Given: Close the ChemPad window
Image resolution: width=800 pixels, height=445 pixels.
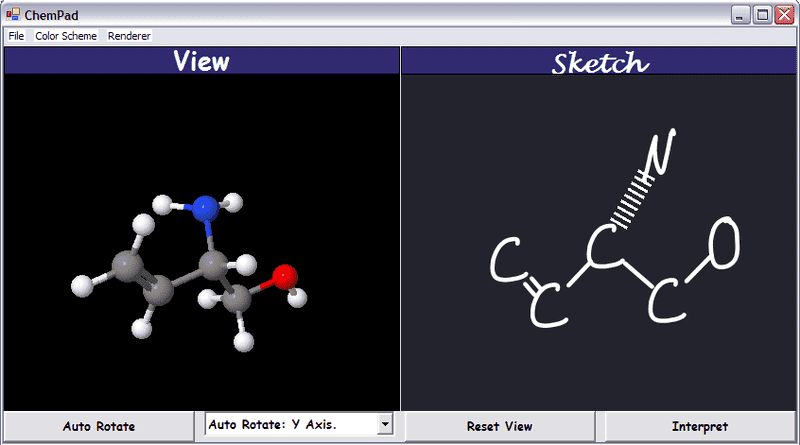Looking at the screenshot, I should [x=783, y=14].
